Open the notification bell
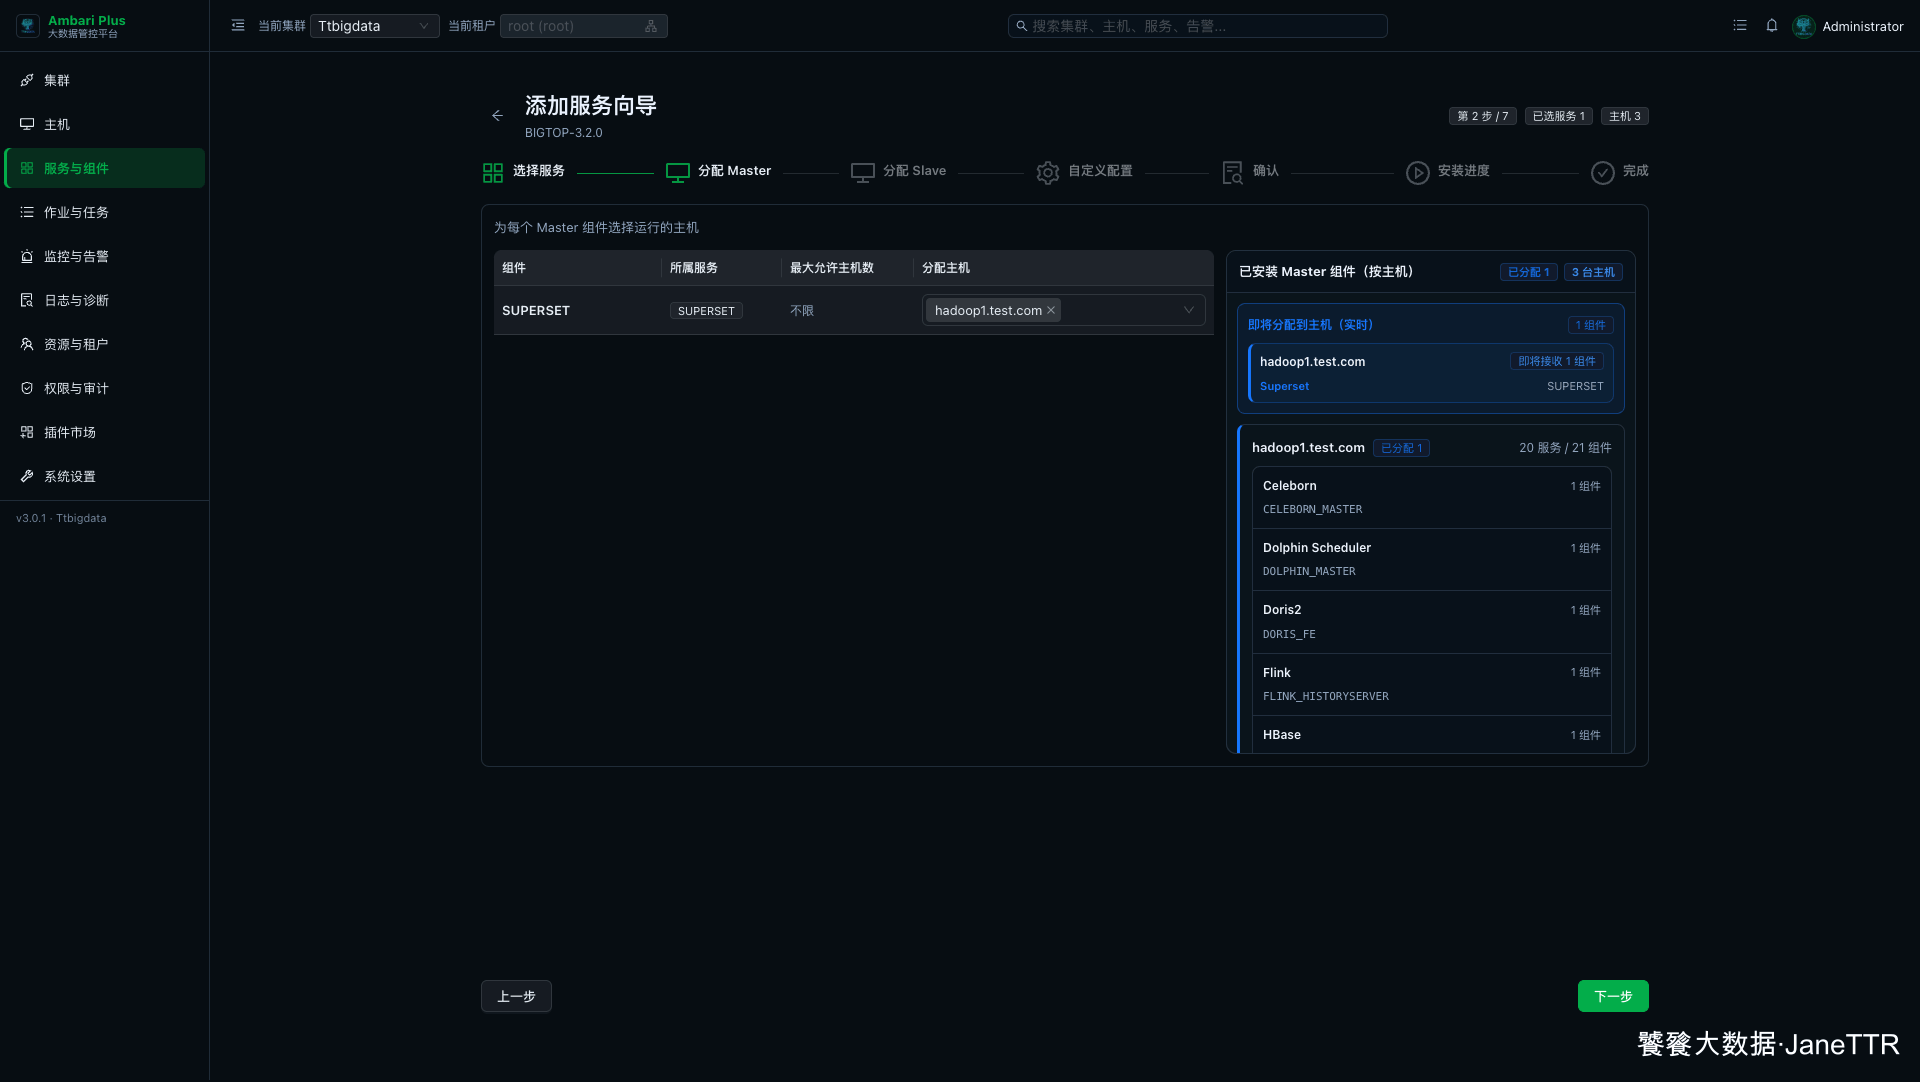 tap(1772, 26)
